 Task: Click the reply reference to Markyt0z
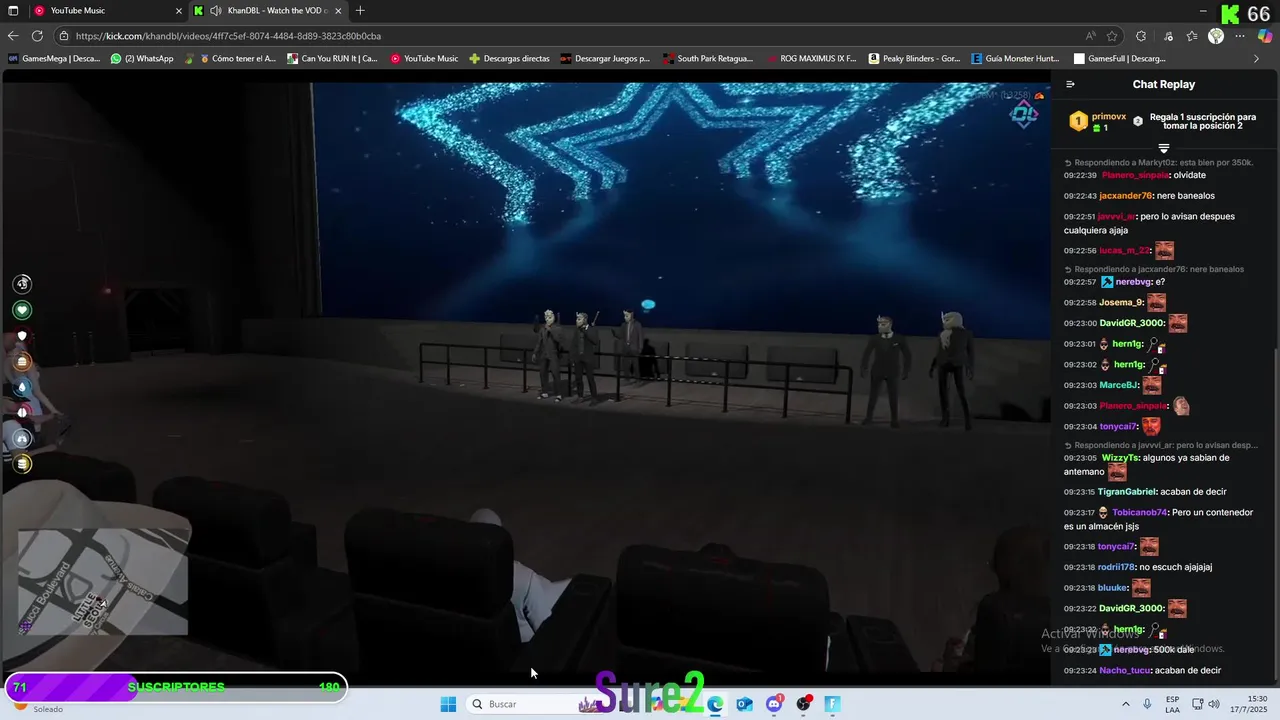pyautogui.click(x=1158, y=162)
